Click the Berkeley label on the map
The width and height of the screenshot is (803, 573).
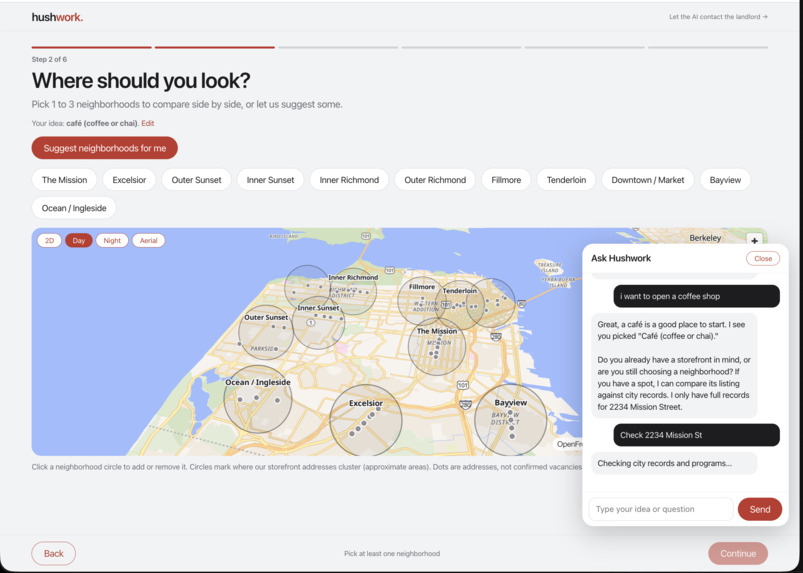point(705,238)
